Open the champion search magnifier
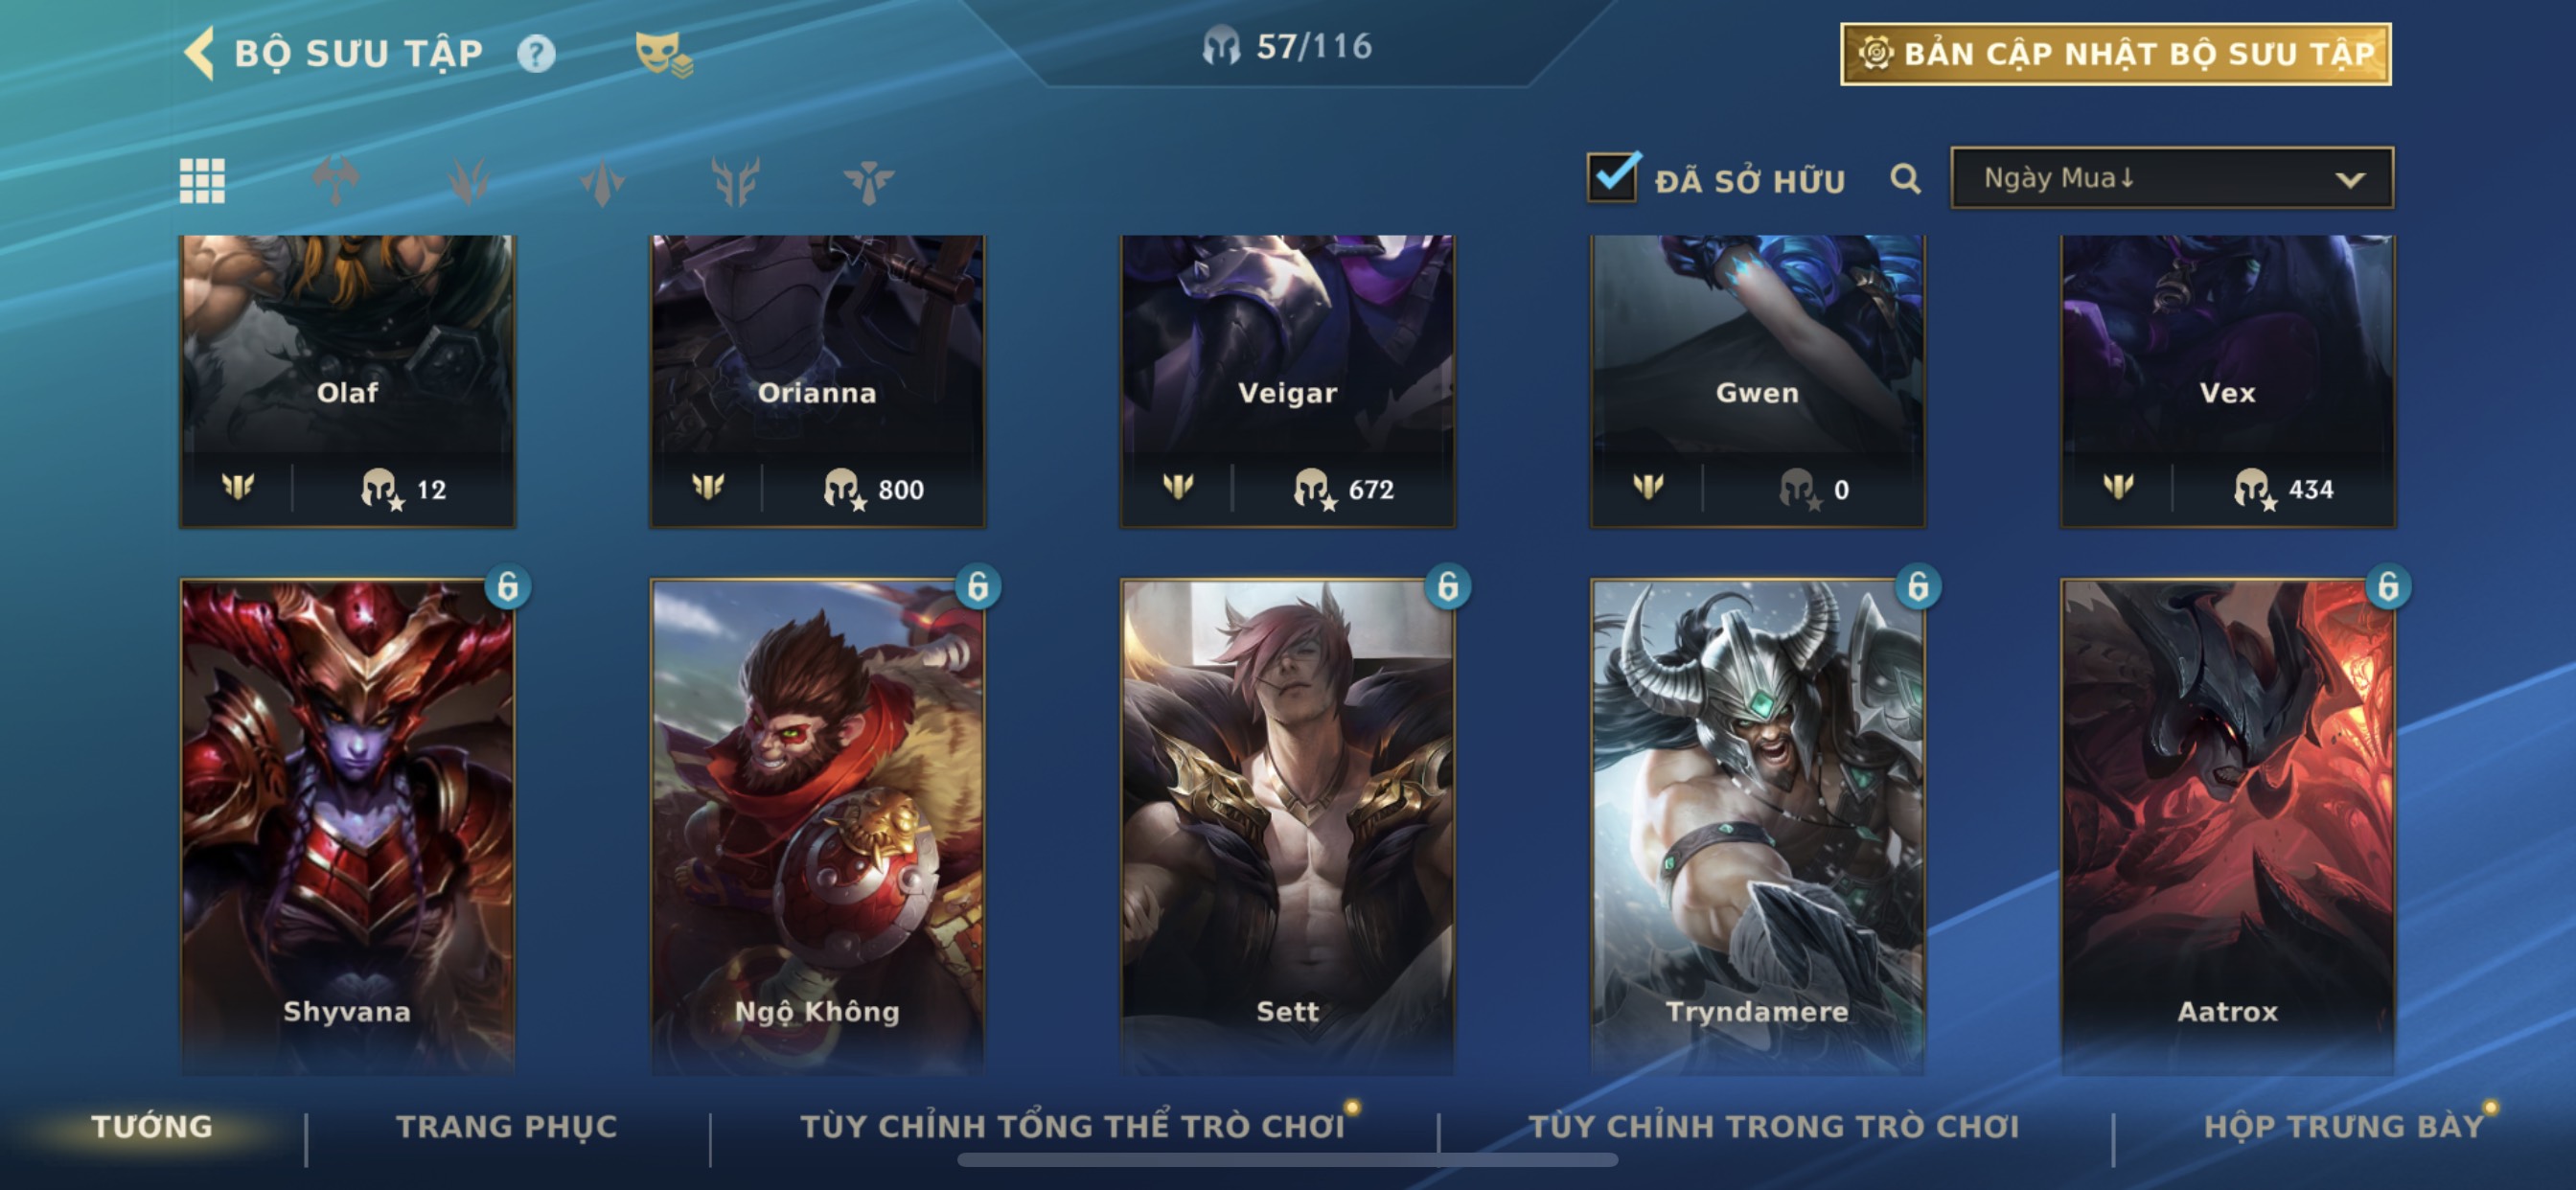Screen dimensions: 2576x1190 tap(1905, 180)
